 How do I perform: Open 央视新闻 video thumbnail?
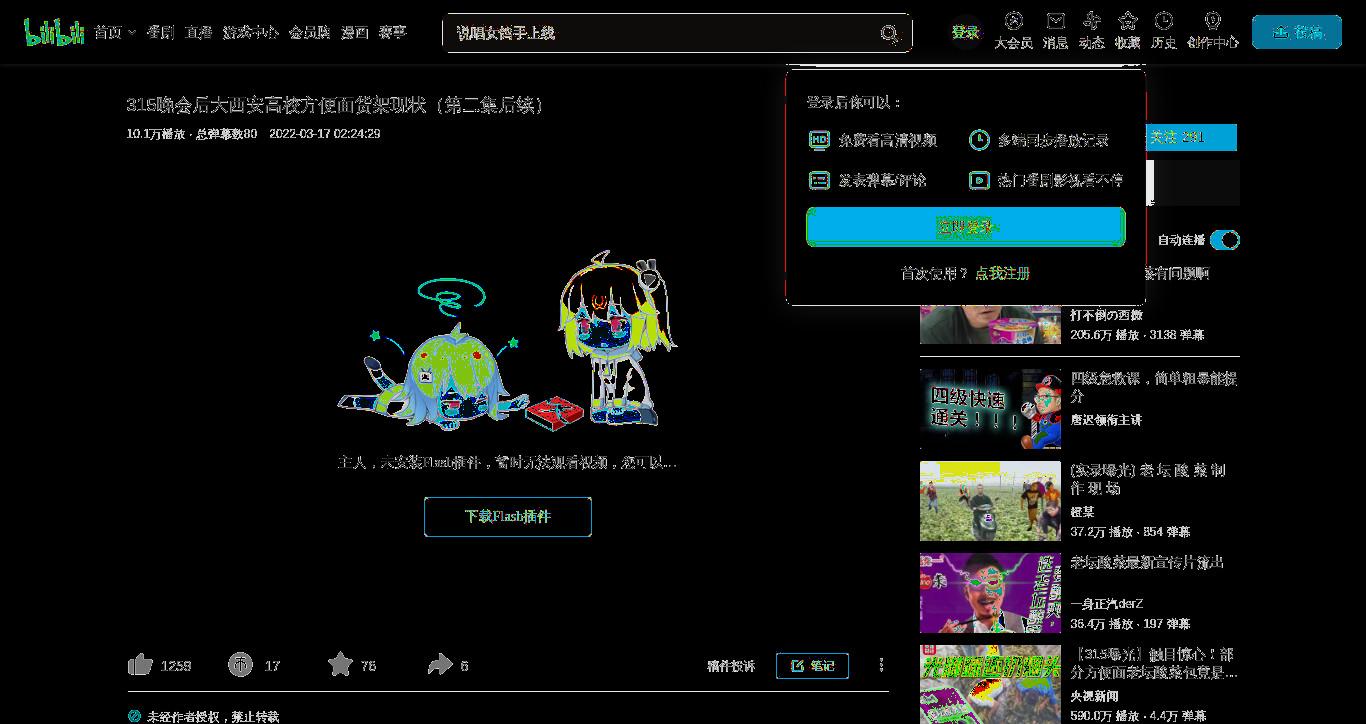click(990, 684)
